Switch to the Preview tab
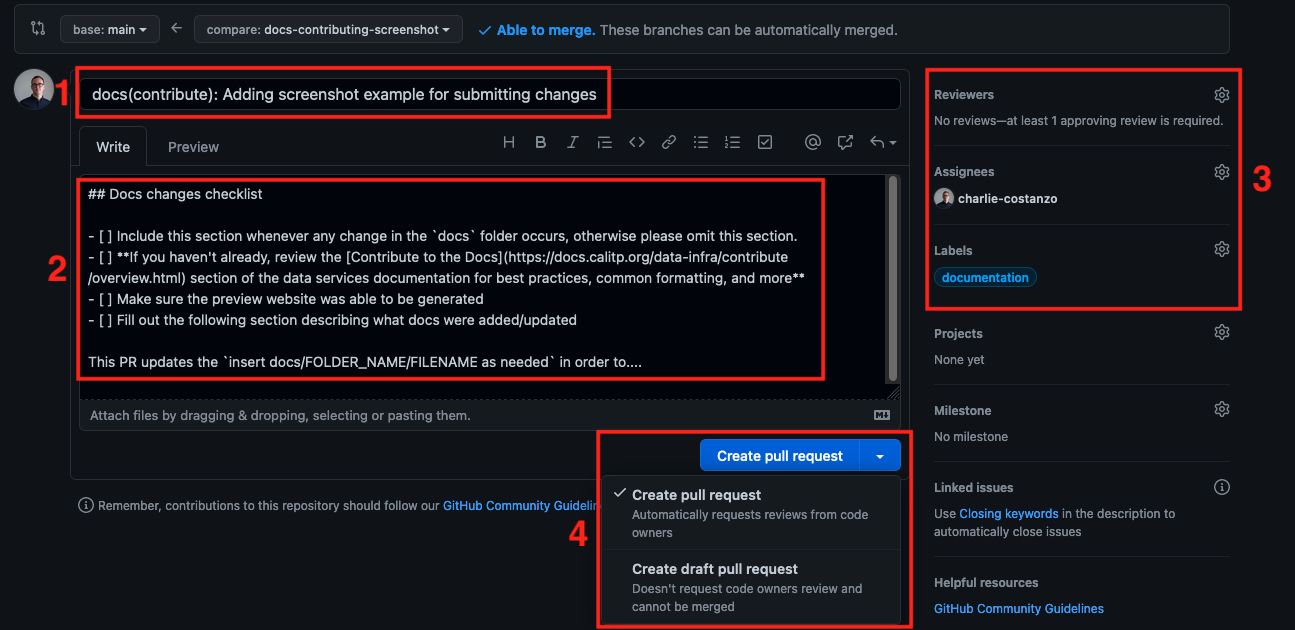Viewport: 1295px width, 630px height. (193, 147)
